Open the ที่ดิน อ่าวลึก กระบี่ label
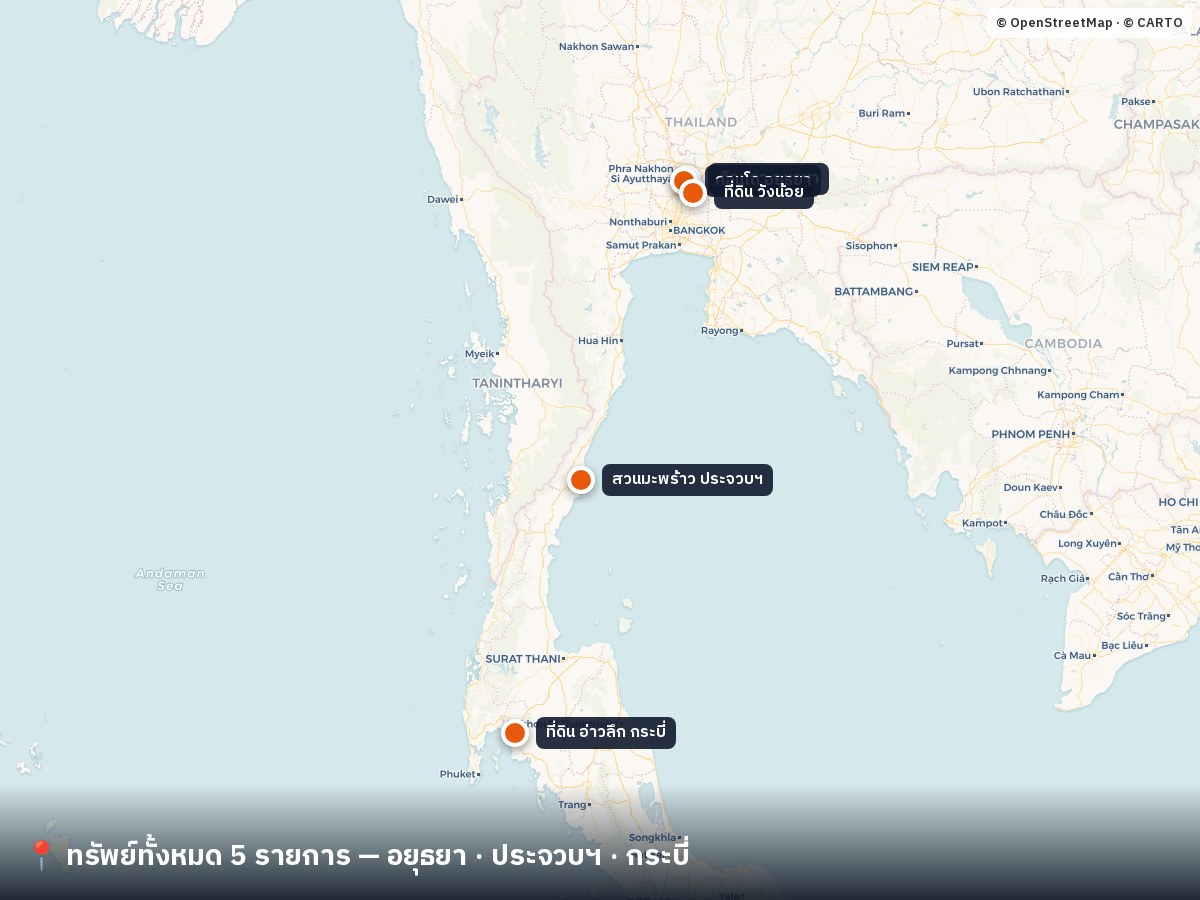Viewport: 1200px width, 900px height. 606,733
